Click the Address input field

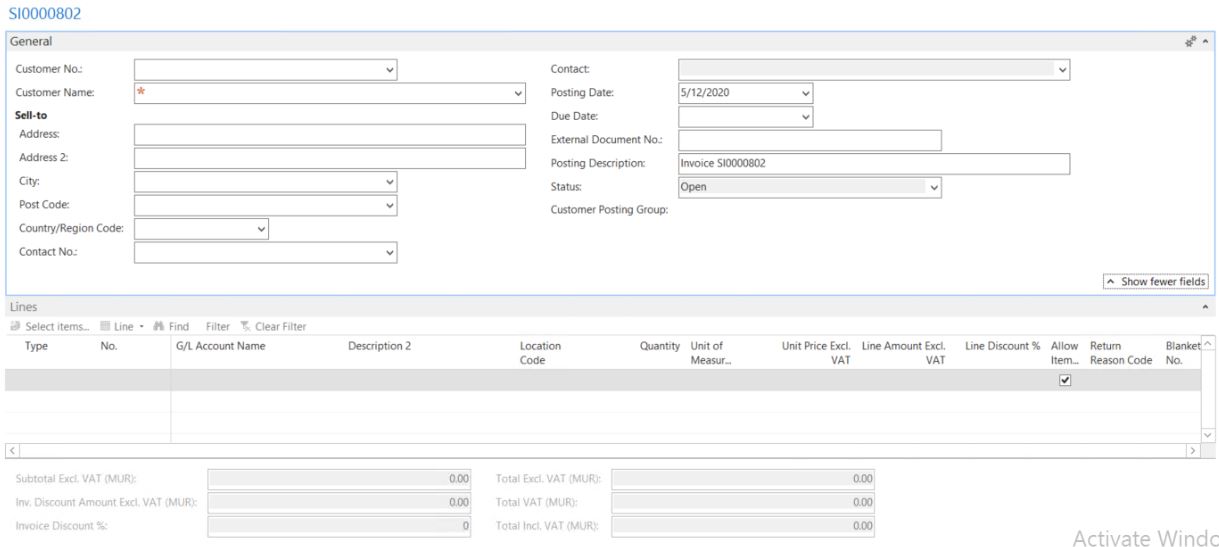[x=330, y=135]
